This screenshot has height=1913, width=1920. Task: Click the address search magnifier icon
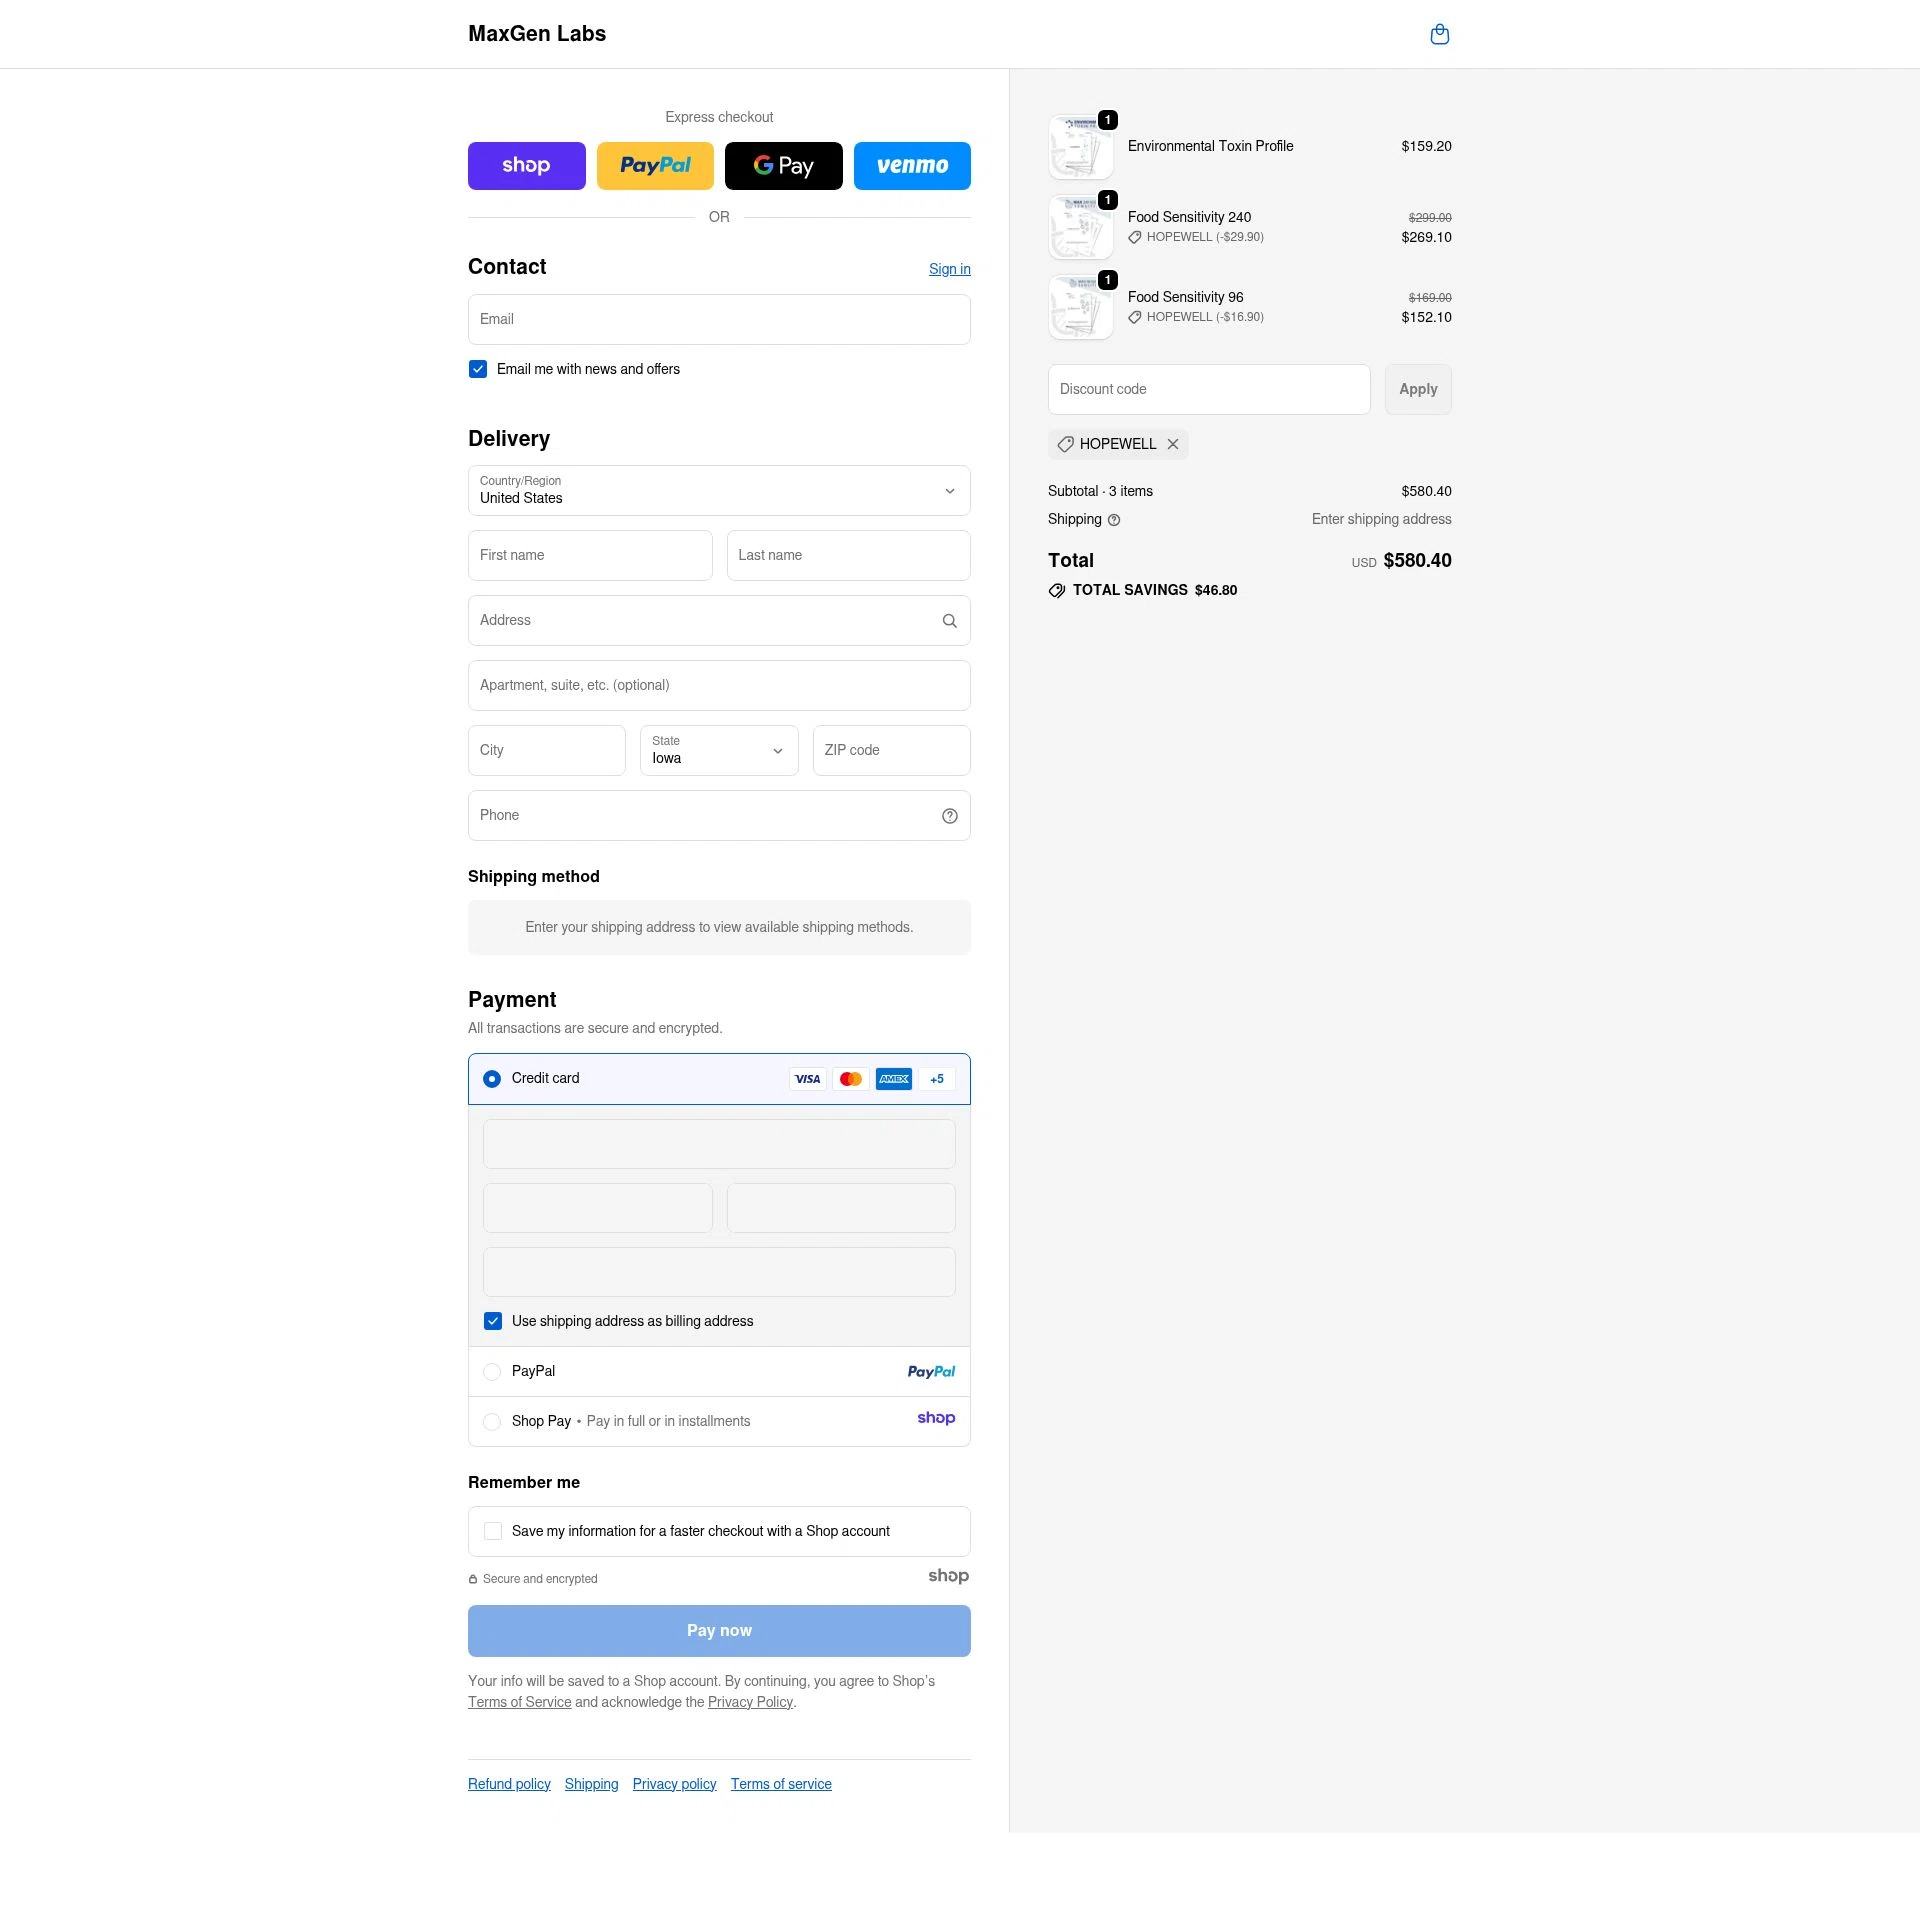pyautogui.click(x=948, y=620)
